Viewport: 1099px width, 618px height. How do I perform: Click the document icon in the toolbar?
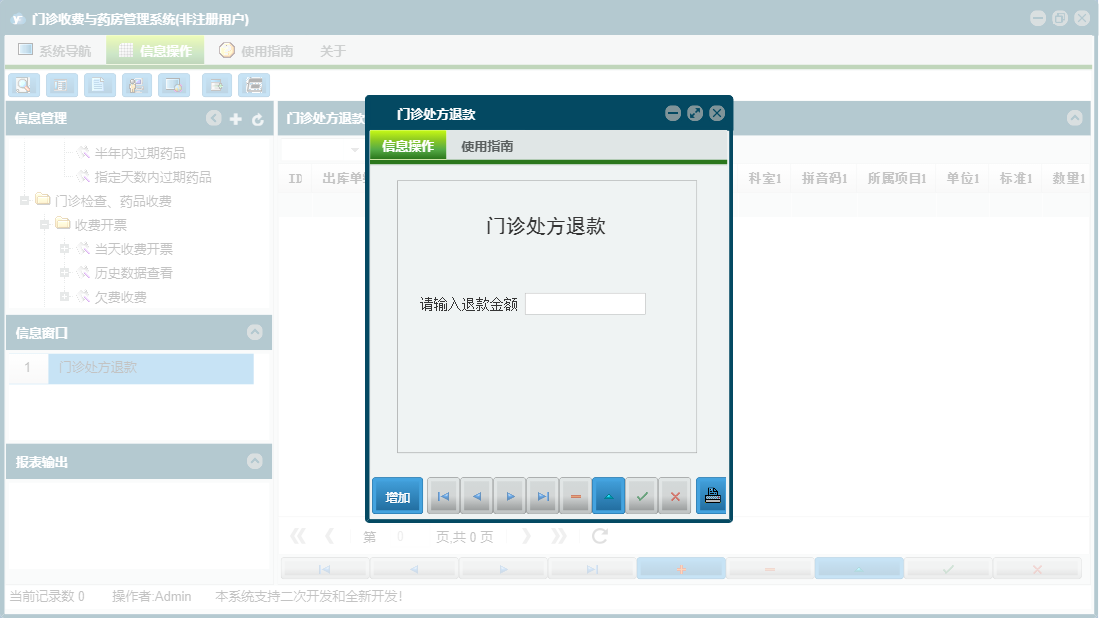click(x=99, y=85)
